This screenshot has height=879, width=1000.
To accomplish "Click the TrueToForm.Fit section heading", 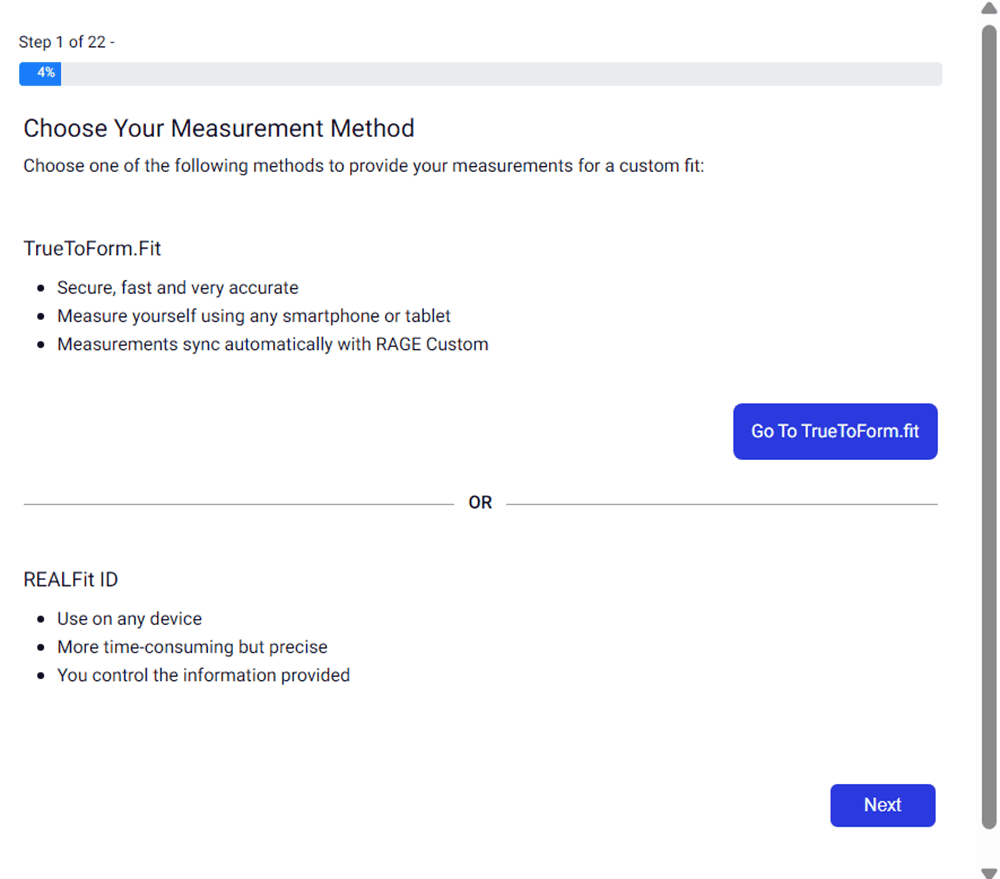I will click(x=93, y=248).
